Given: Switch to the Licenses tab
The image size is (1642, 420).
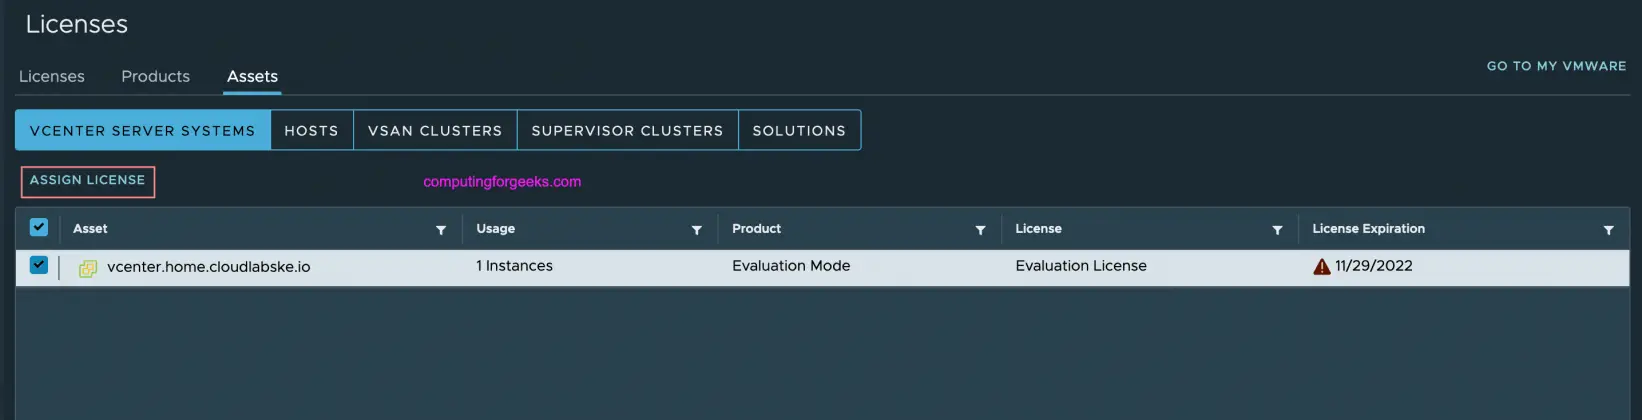Looking at the screenshot, I should pyautogui.click(x=52, y=76).
